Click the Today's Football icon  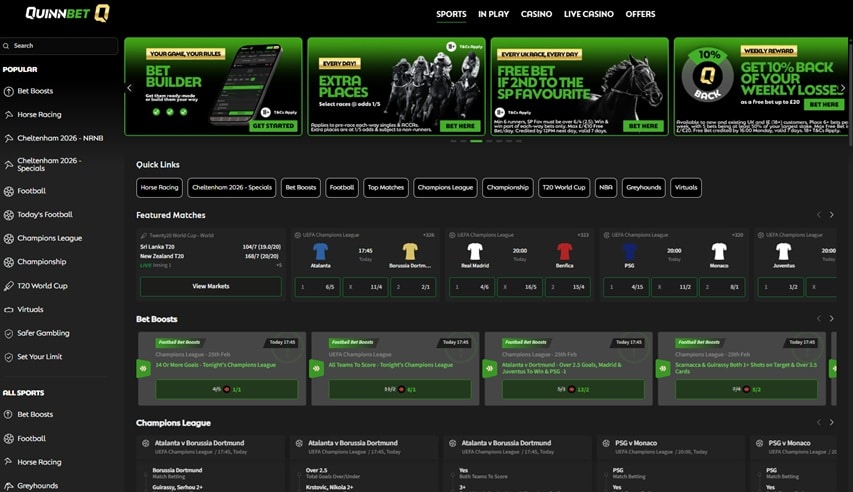pyautogui.click(x=9, y=215)
